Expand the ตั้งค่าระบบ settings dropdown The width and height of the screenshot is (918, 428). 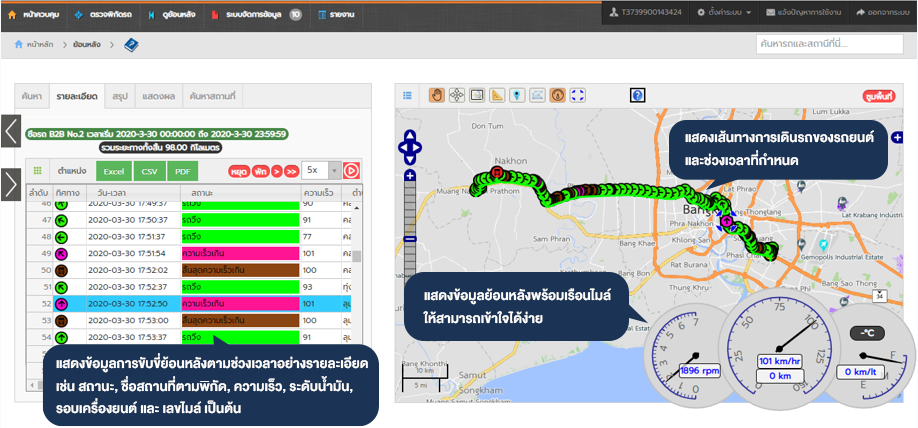click(x=724, y=12)
